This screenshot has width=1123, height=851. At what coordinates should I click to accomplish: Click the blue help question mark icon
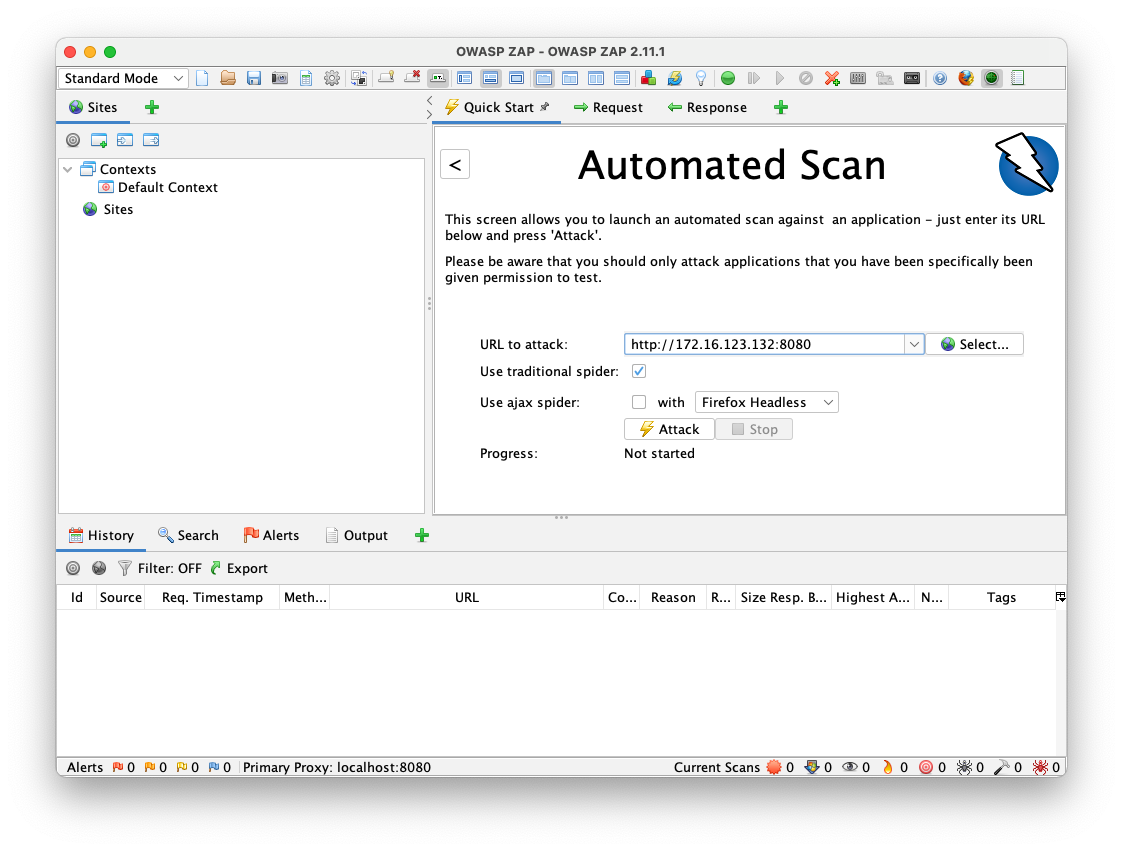coord(939,78)
